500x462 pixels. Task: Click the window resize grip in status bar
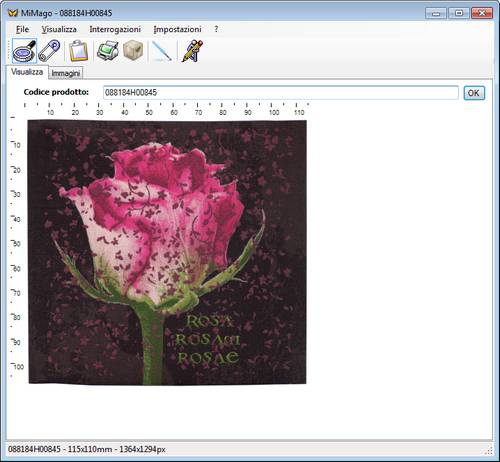(489, 451)
